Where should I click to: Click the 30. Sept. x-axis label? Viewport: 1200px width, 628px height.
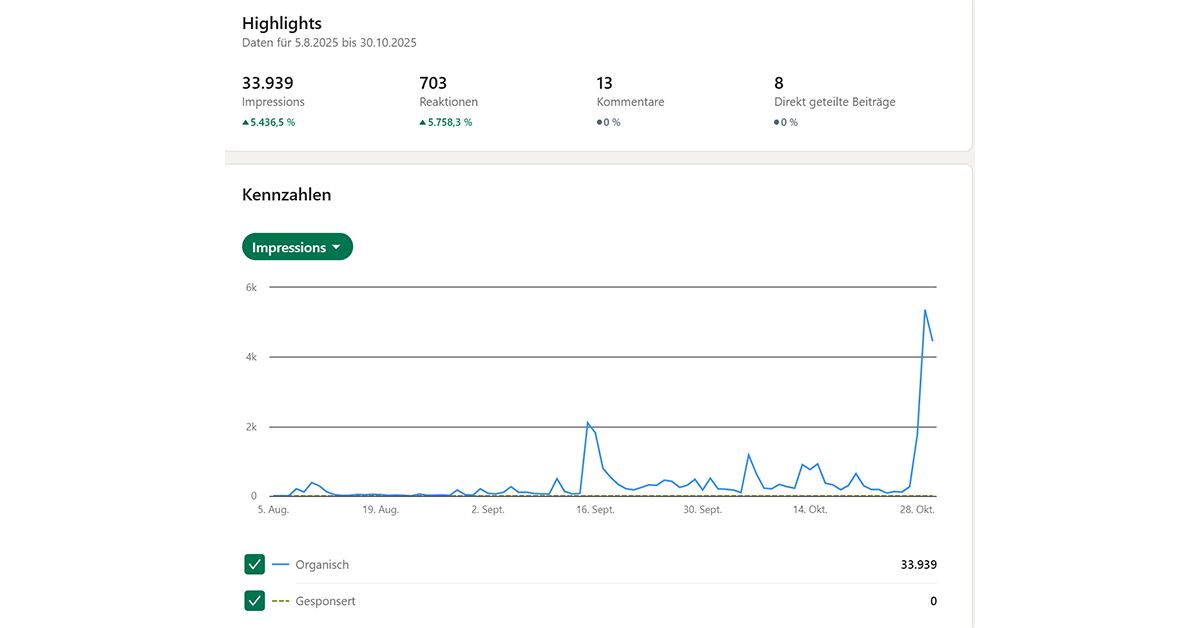click(x=702, y=510)
